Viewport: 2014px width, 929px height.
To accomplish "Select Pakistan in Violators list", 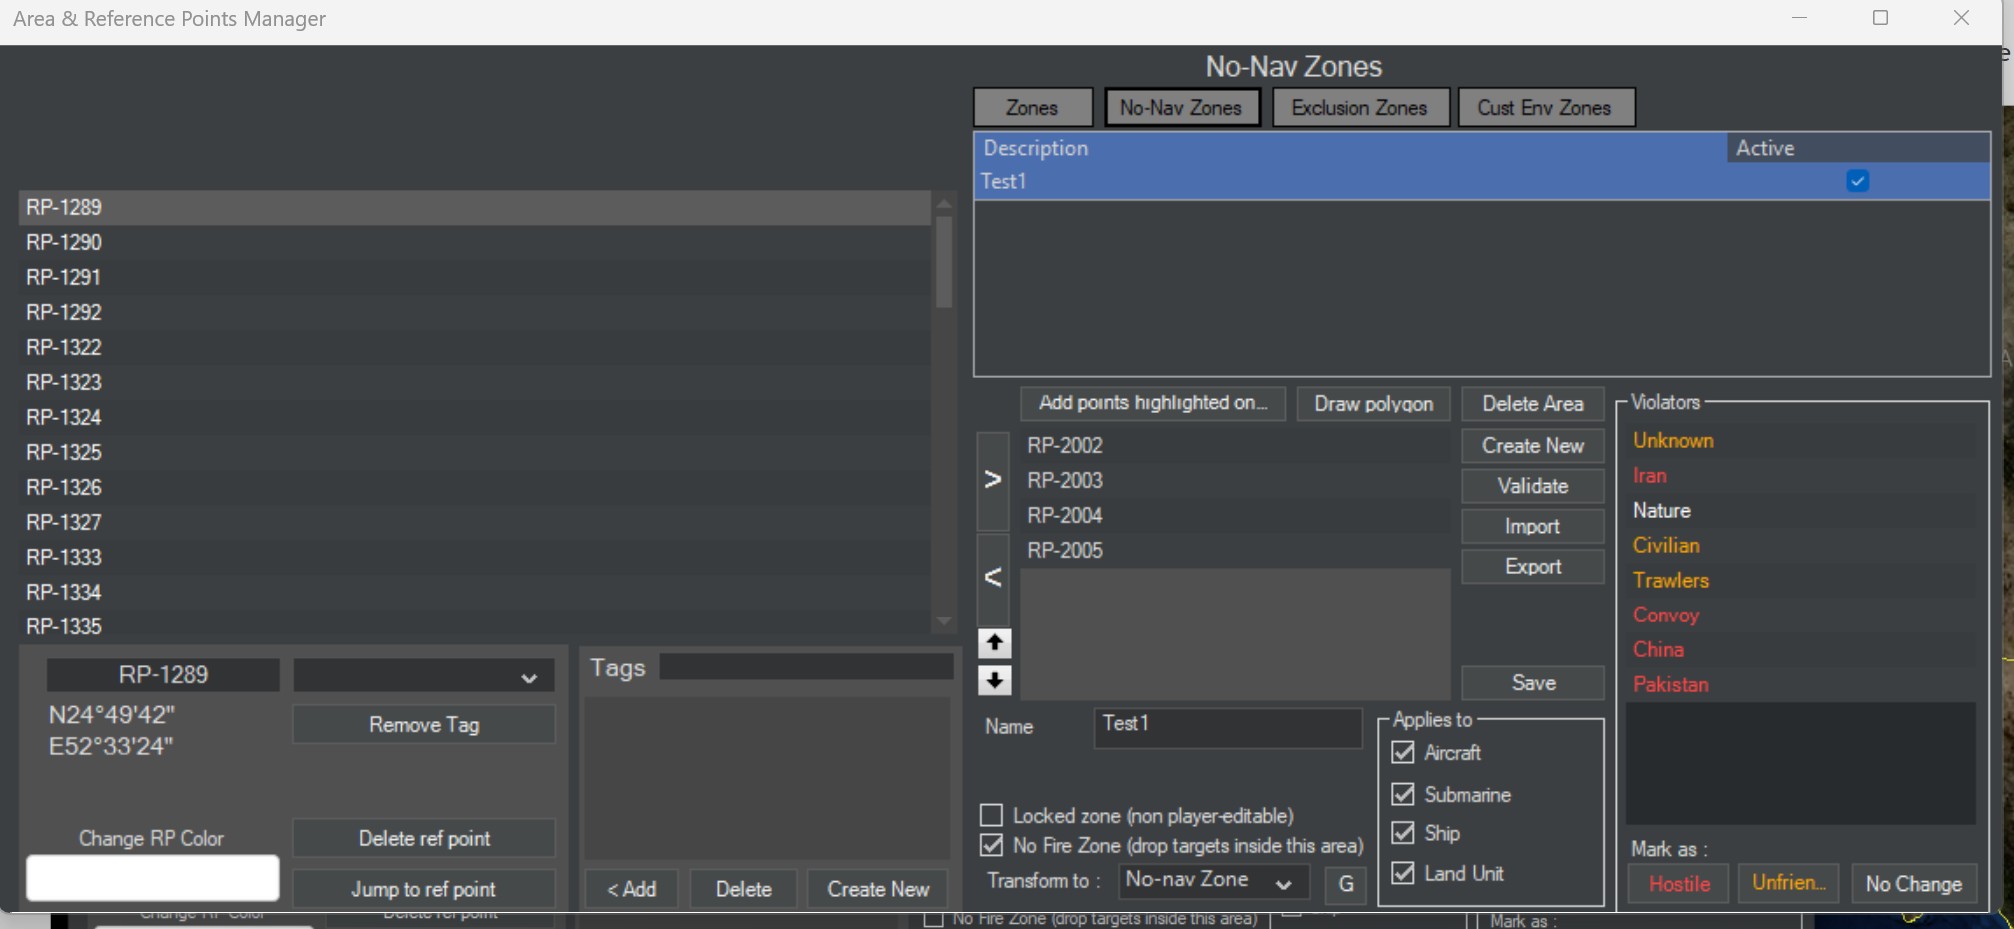I will coord(1801,684).
